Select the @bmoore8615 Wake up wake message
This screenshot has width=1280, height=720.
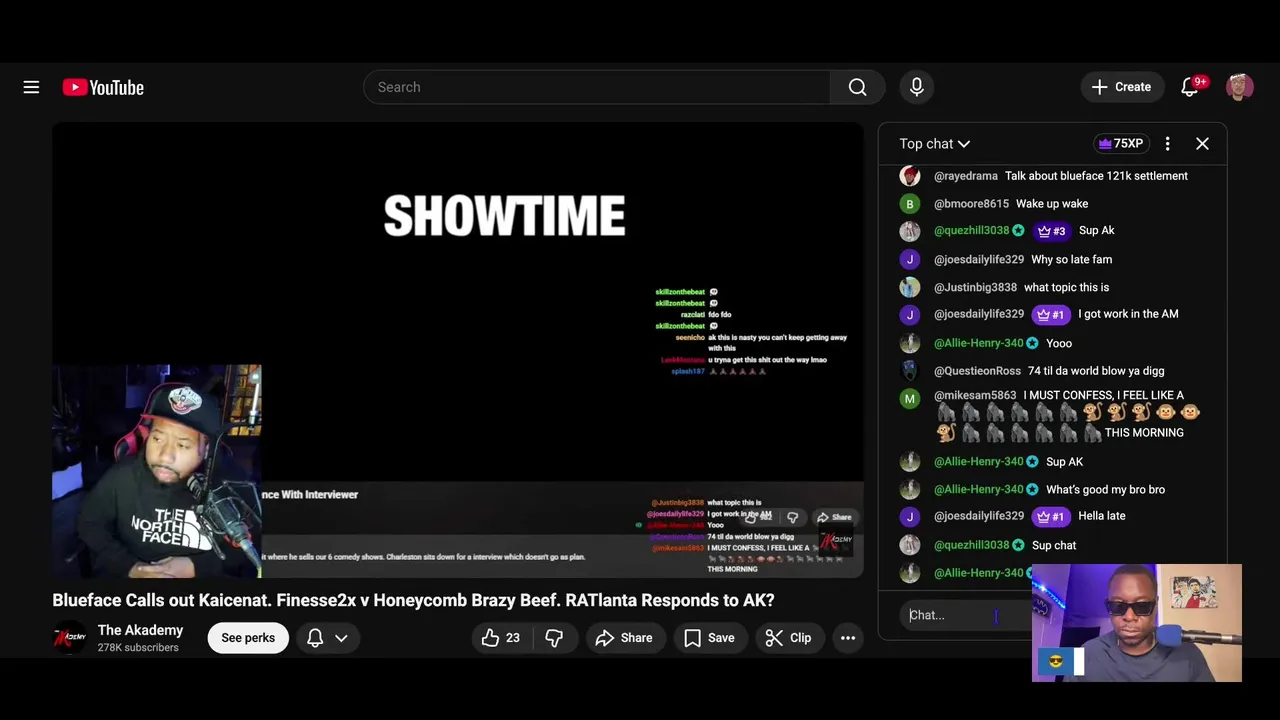coord(1052,204)
